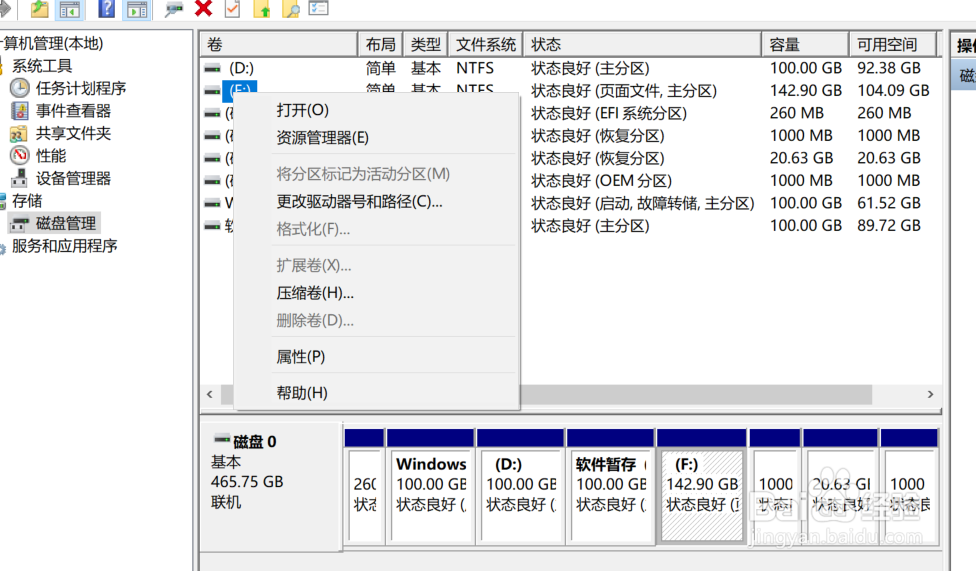Click the folder with magnifier search icon
The width and height of the screenshot is (976, 571).
(291, 9)
